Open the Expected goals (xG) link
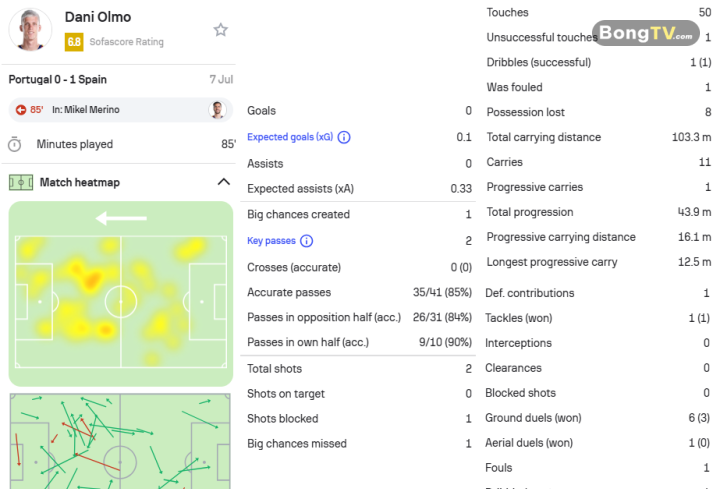Image resolution: width=720 pixels, height=489 pixels. click(290, 137)
